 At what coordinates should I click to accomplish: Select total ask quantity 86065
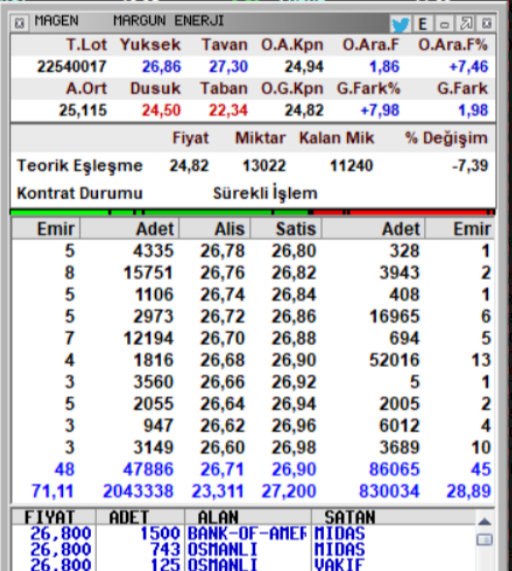pos(395,469)
